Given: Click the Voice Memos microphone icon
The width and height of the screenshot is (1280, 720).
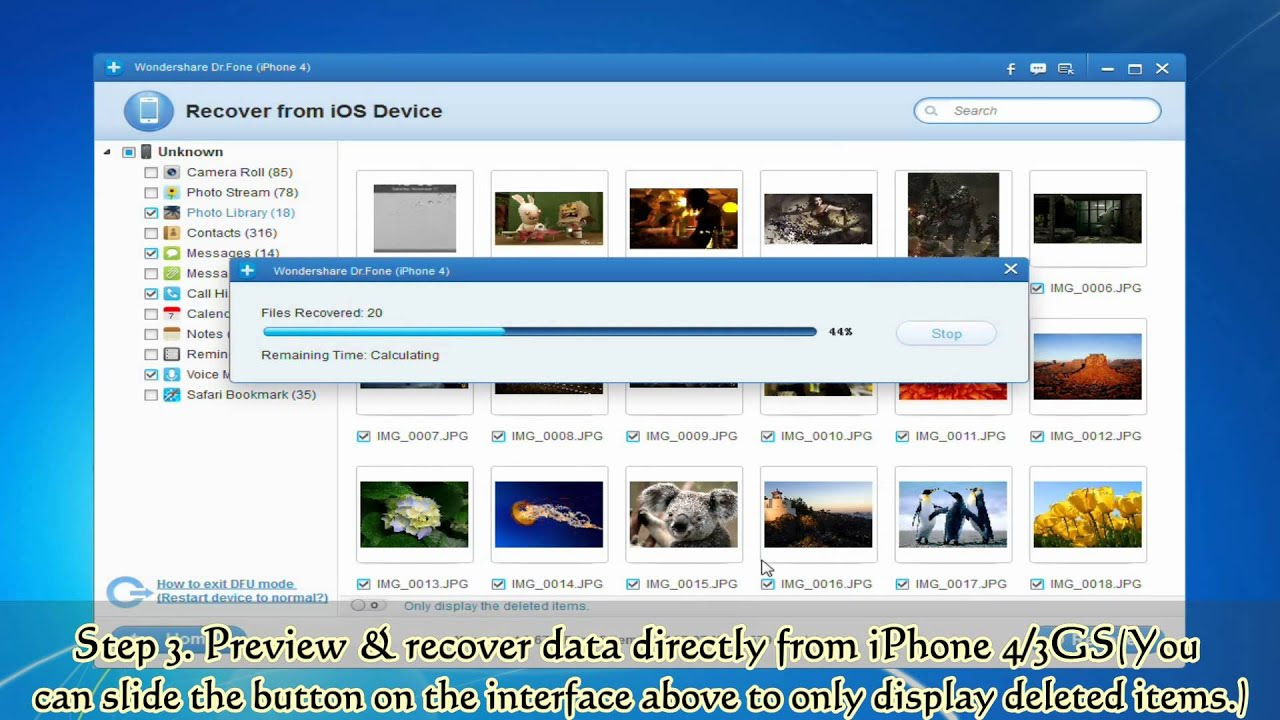Looking at the screenshot, I should (172, 374).
